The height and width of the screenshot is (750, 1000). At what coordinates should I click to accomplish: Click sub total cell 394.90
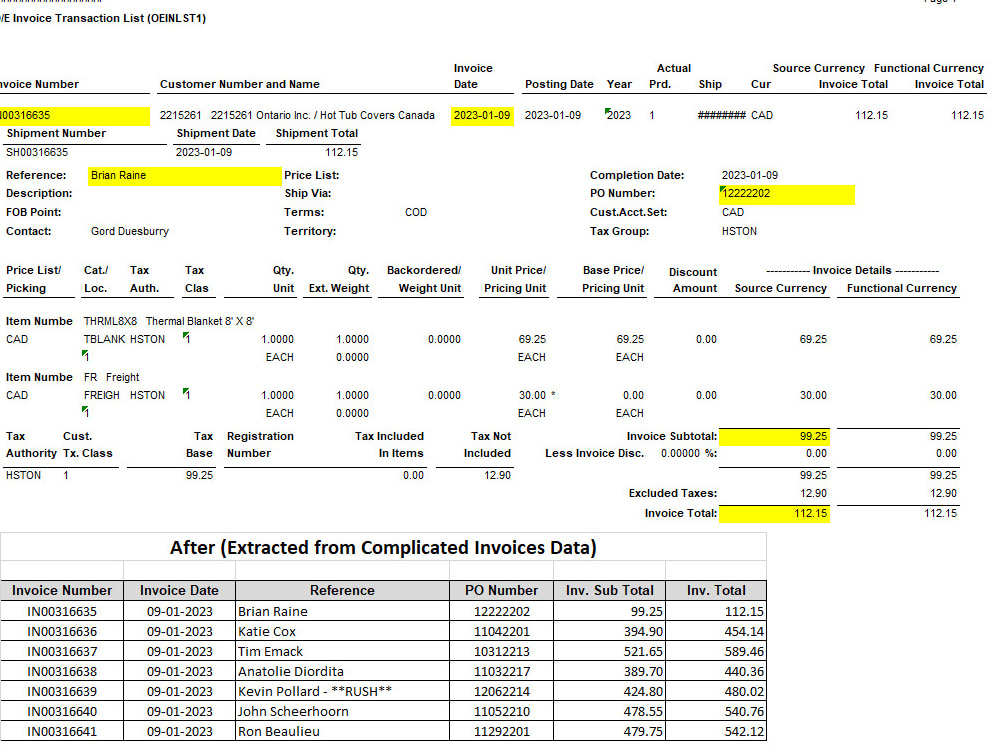(x=610, y=631)
